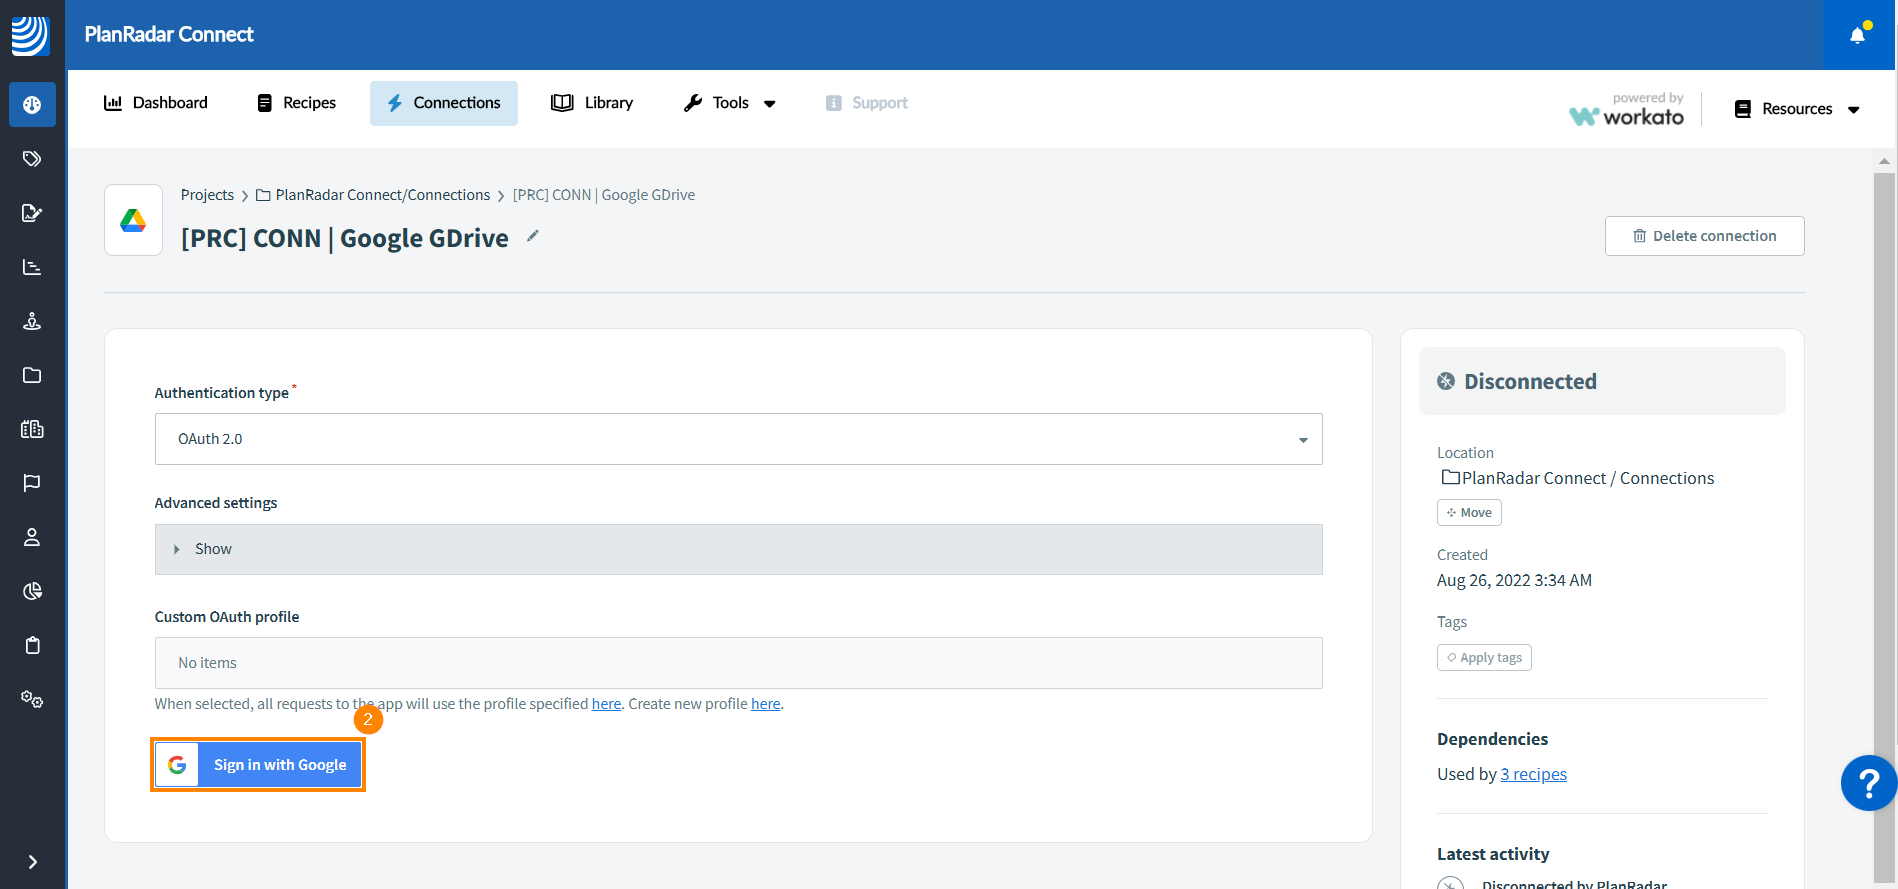The height and width of the screenshot is (889, 1898).
Task: Select the Connections tab
Action: coord(444,103)
